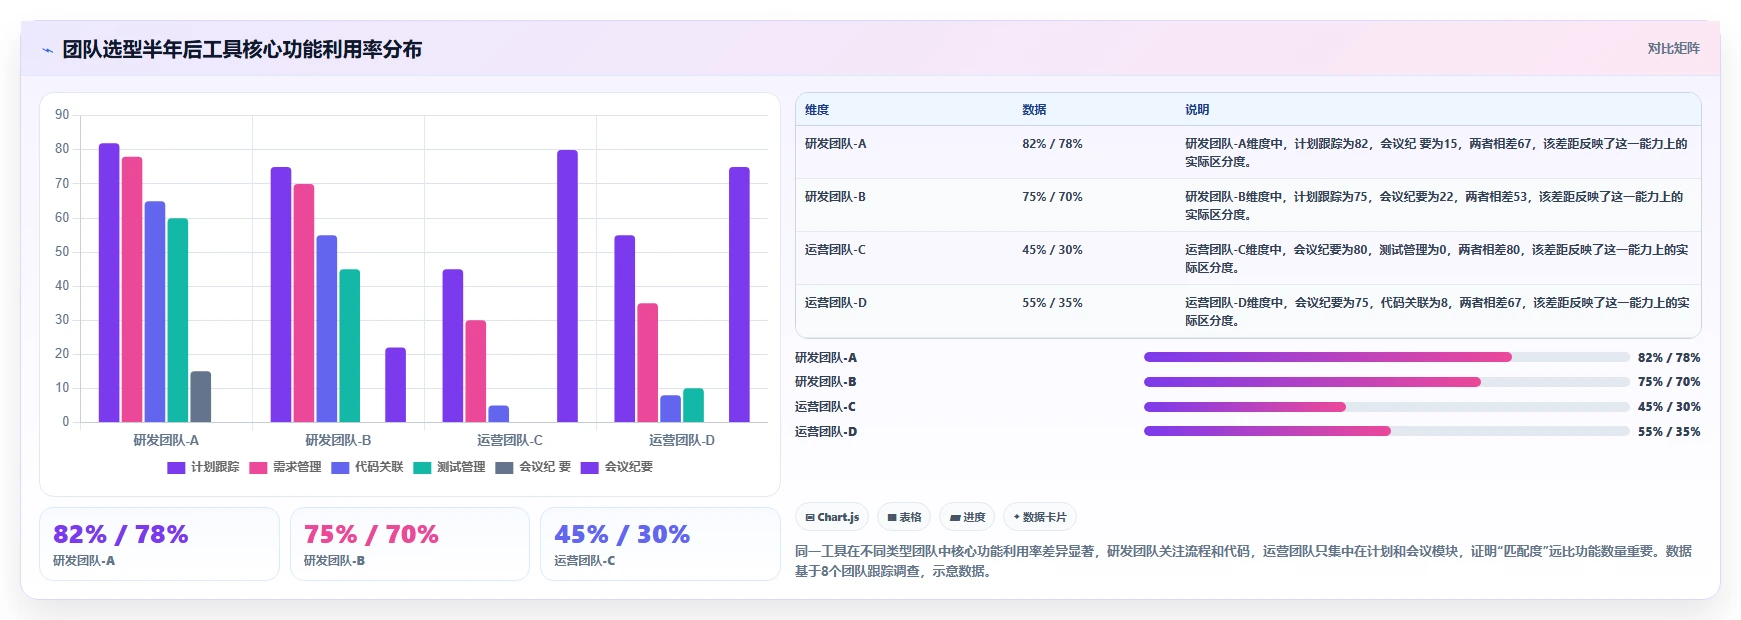
Task: Open the 45% / 30% 运营团队-C stat card
Action: pyautogui.click(x=660, y=544)
